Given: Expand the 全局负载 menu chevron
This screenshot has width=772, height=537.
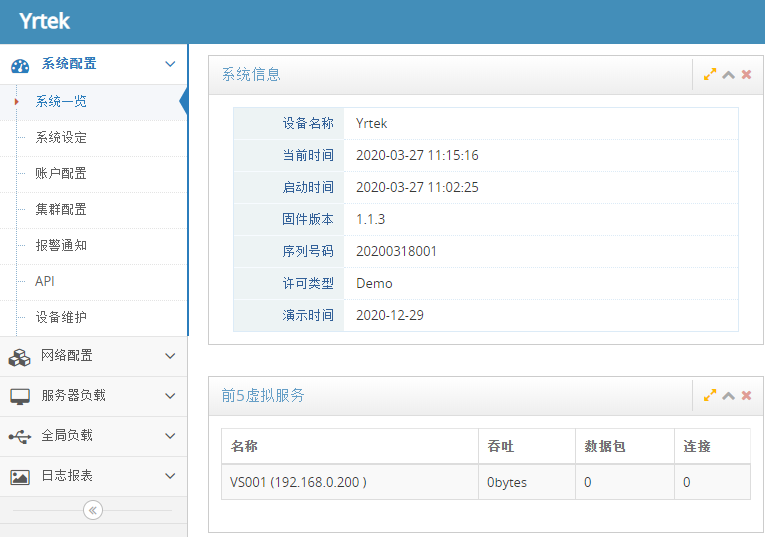Looking at the screenshot, I should point(170,436).
